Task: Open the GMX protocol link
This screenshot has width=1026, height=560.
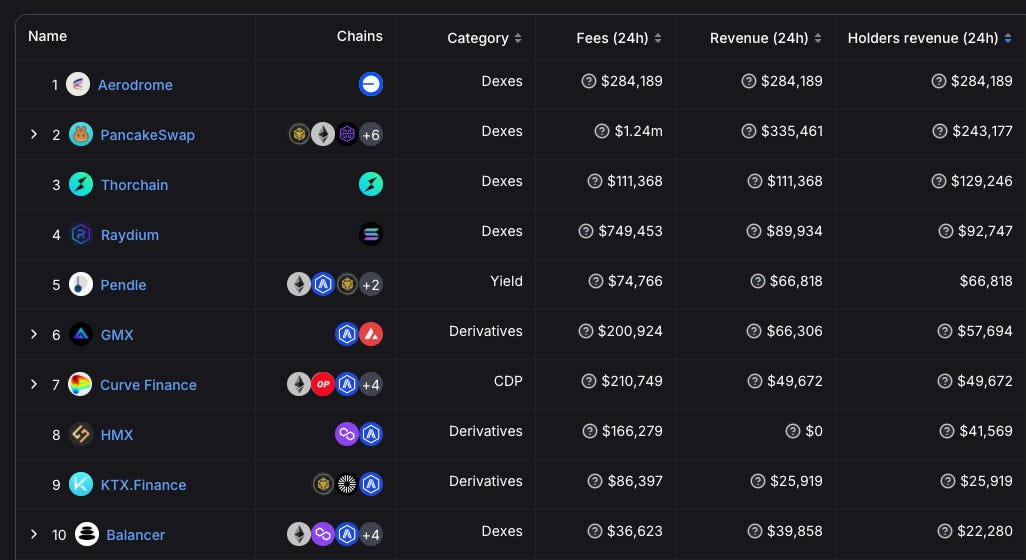Action: (117, 335)
